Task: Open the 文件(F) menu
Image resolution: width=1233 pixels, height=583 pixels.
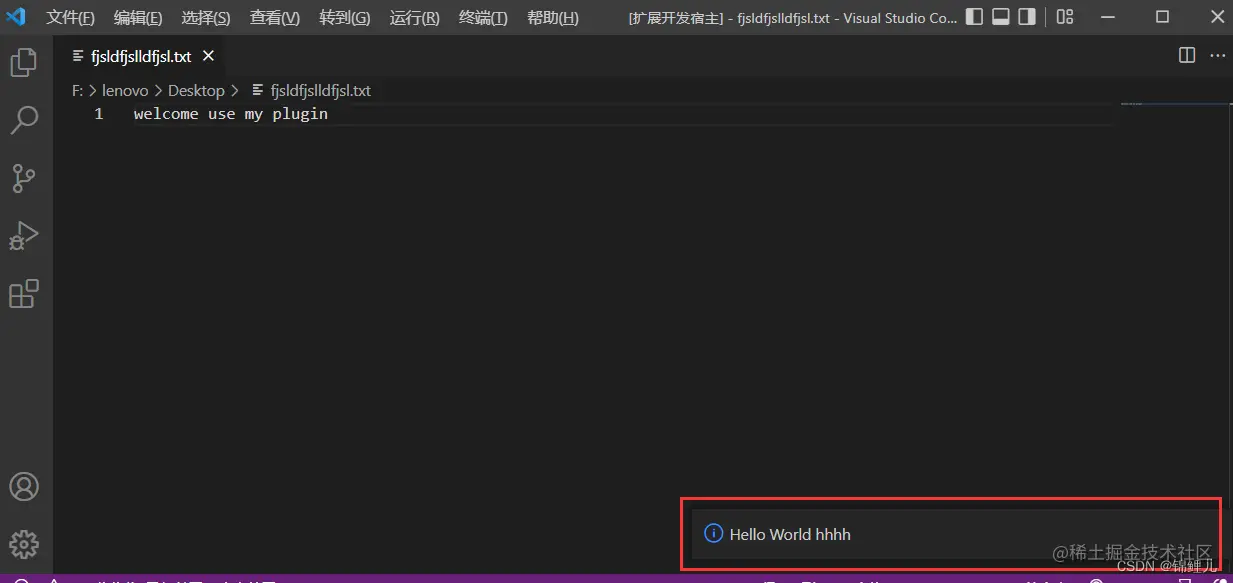Action: tap(70, 18)
